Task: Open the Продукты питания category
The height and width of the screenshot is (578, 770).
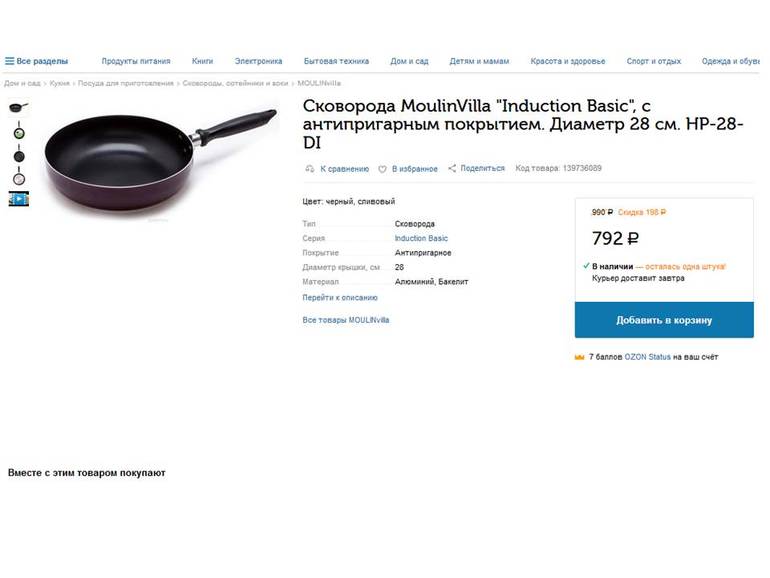Action: [x=136, y=61]
